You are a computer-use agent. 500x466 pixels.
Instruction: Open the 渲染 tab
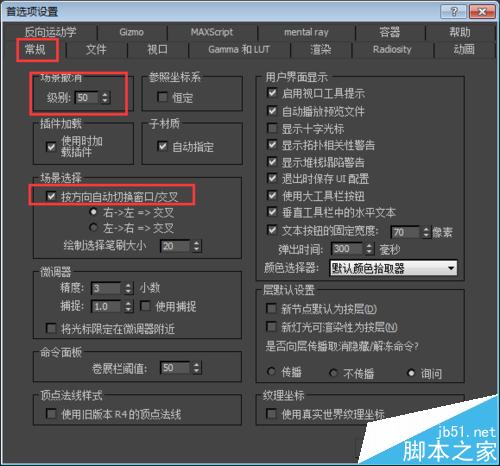[x=321, y=50]
